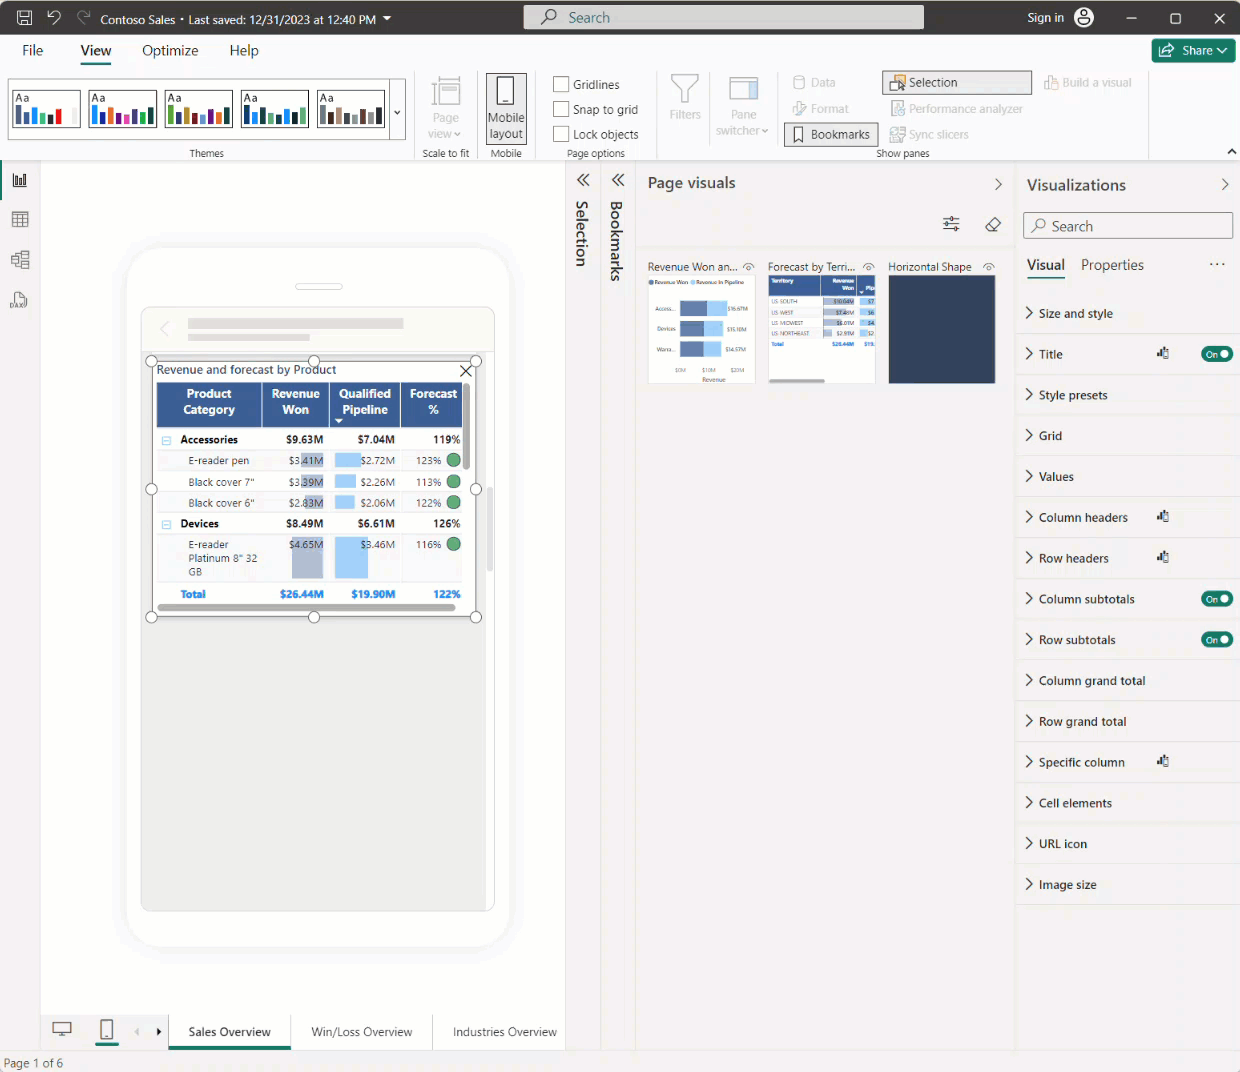1240x1072 pixels.
Task: Collapse the ribbon with the up chevron
Action: (1231, 152)
